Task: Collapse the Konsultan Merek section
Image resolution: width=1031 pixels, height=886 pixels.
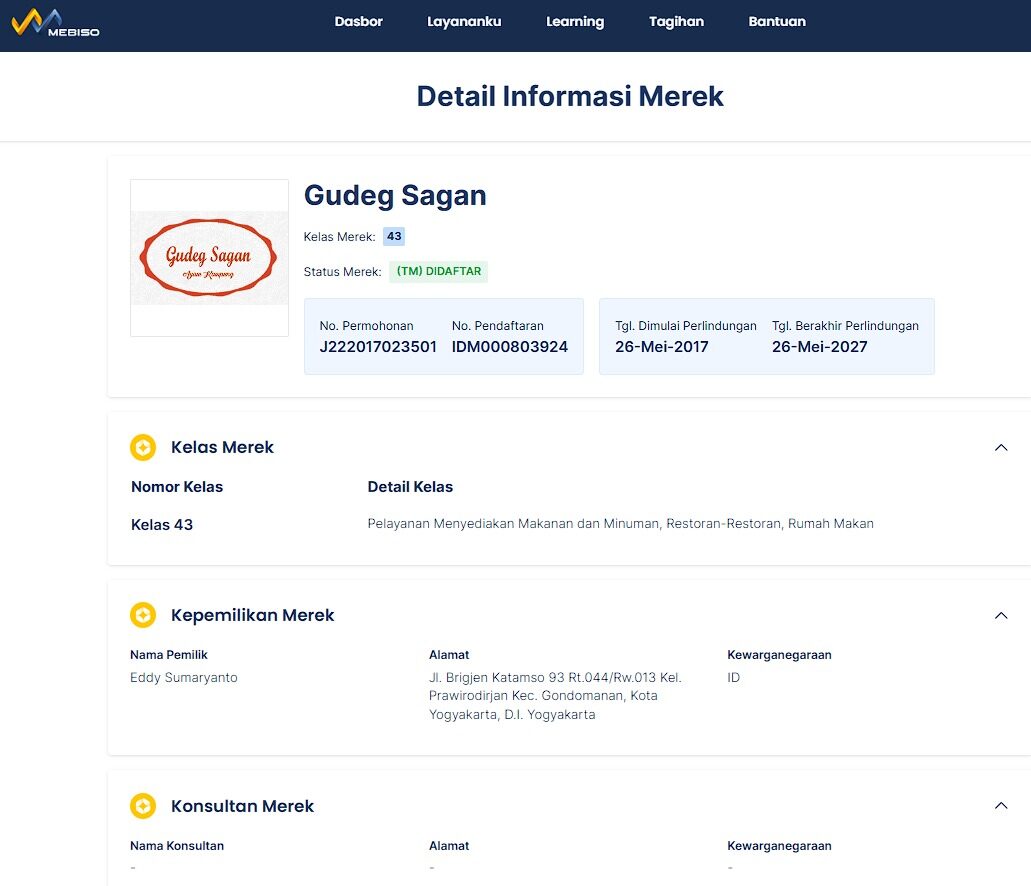Action: 1001,806
